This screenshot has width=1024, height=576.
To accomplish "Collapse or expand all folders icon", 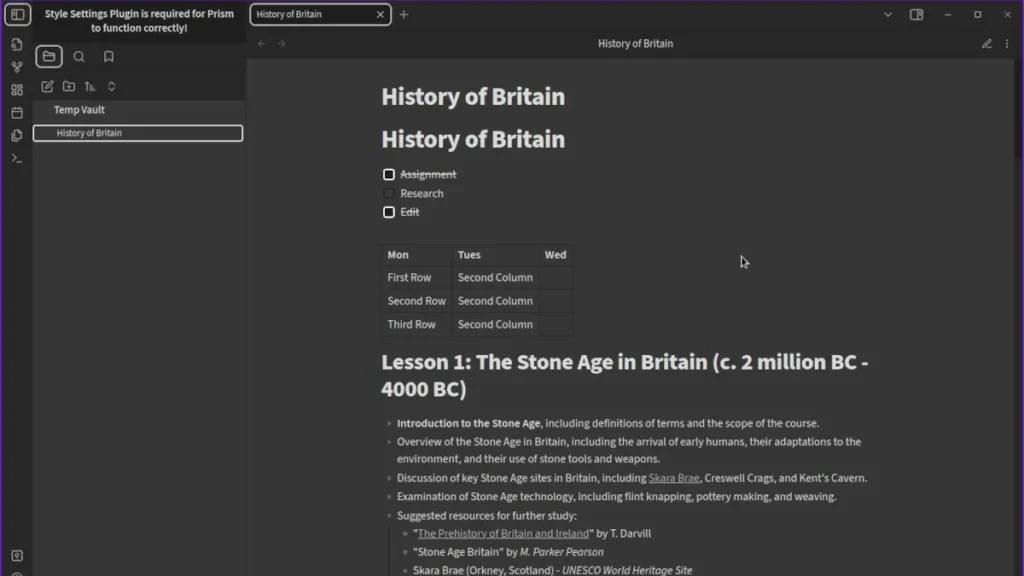I will tap(112, 86).
